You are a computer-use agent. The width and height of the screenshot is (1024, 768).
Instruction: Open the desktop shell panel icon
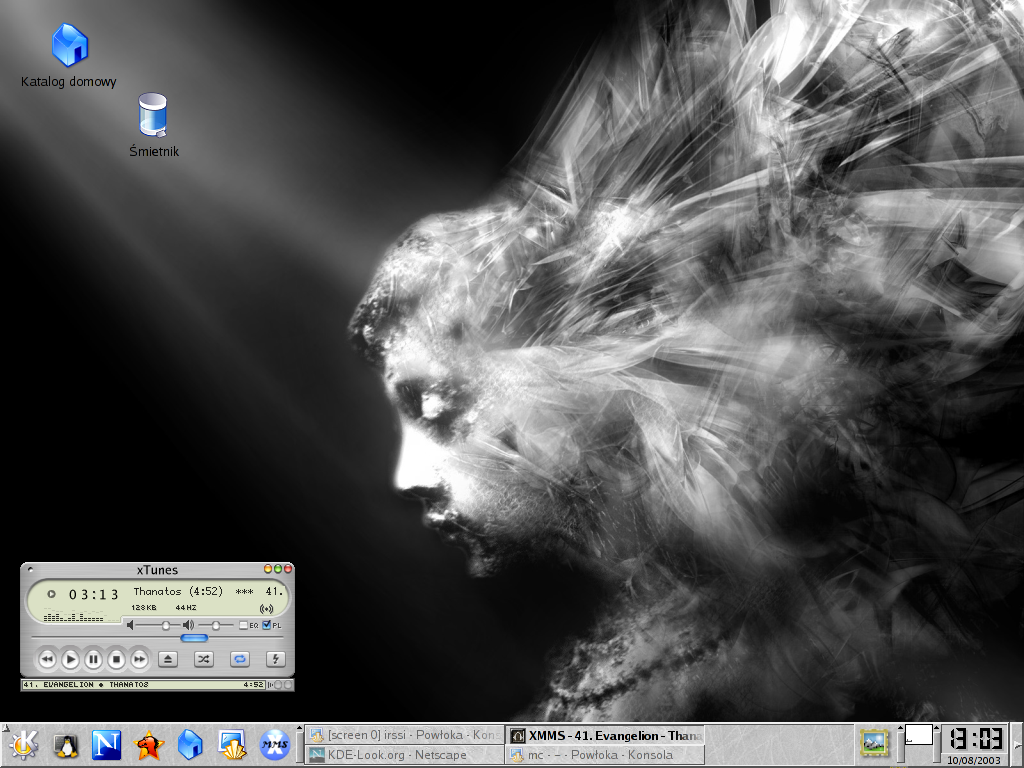pos(232,745)
